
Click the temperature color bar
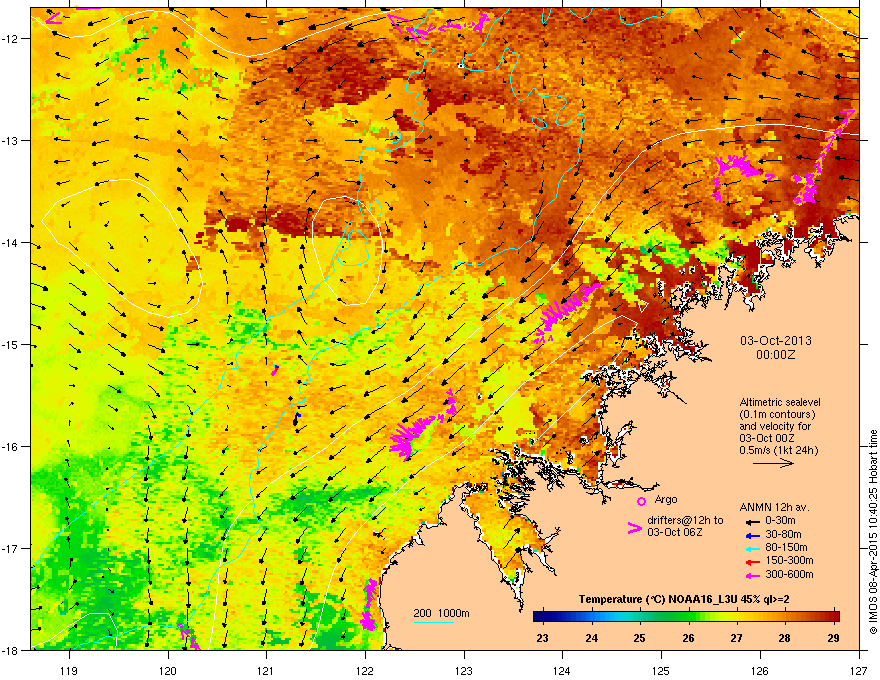[686, 617]
